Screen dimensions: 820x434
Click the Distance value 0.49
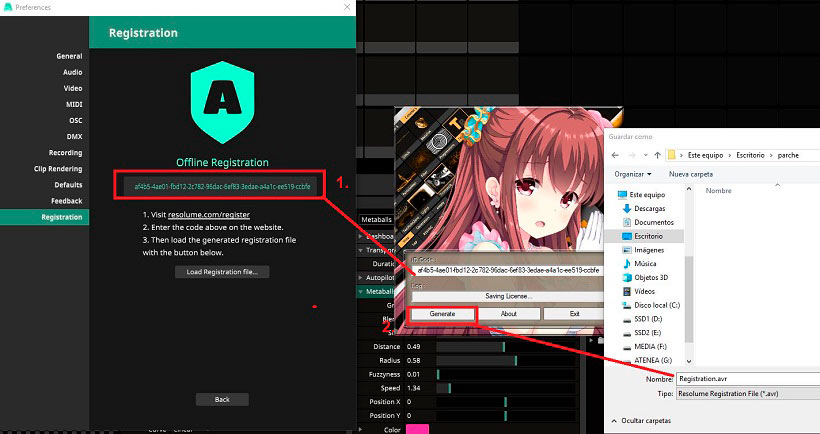[414, 347]
